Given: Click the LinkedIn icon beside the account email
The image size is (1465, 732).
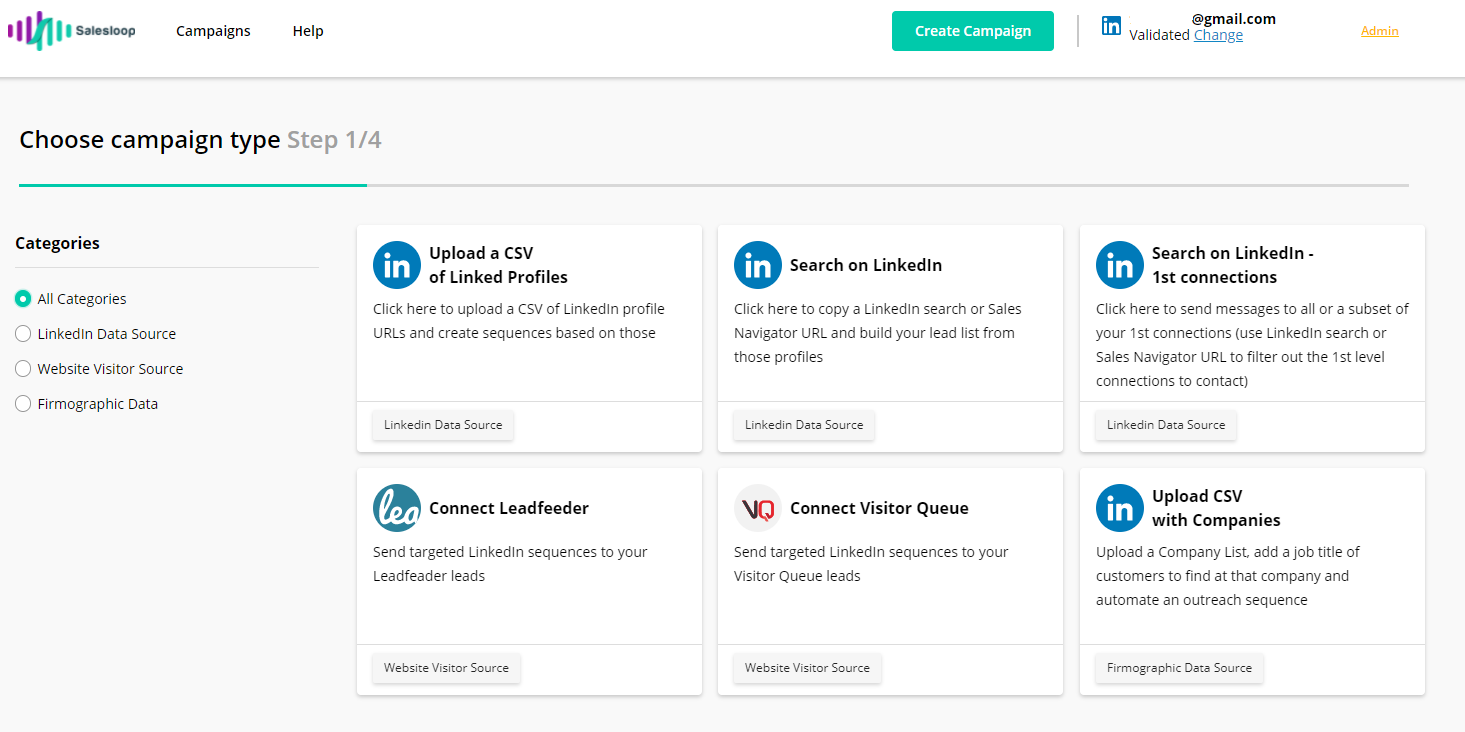Looking at the screenshot, I should [x=1111, y=26].
